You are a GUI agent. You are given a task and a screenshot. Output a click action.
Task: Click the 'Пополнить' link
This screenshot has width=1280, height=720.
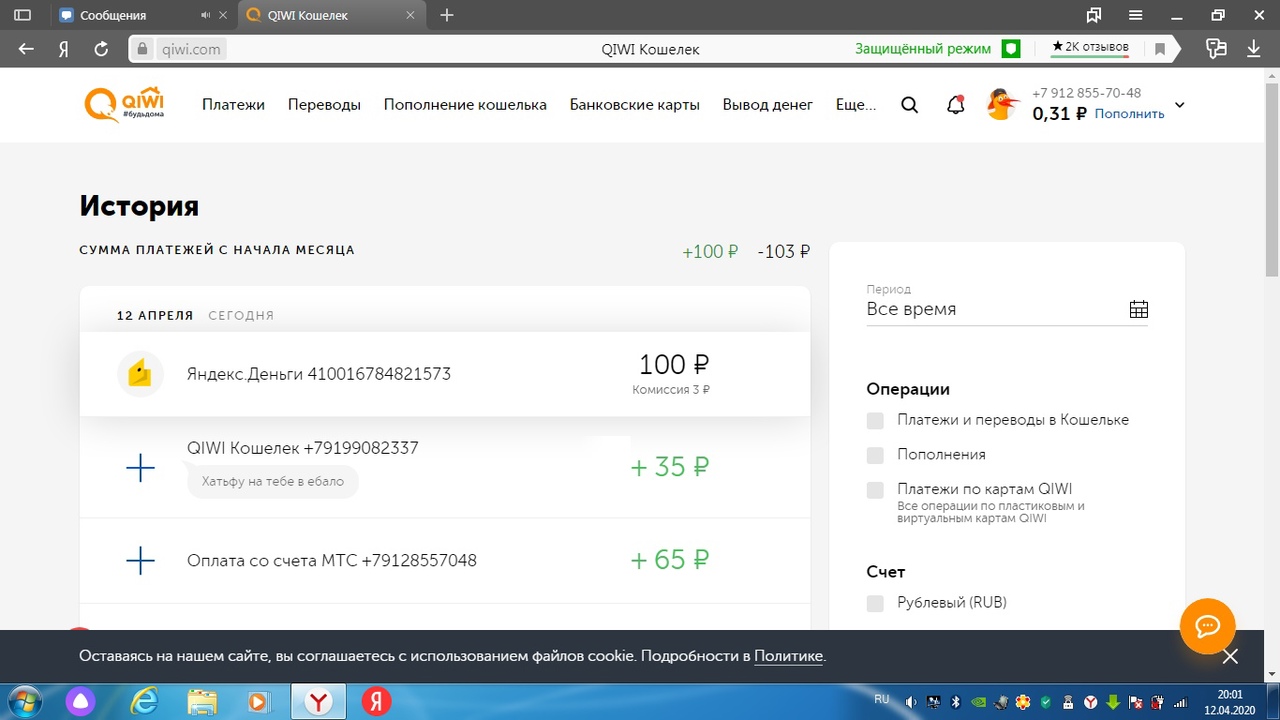click(x=1129, y=114)
